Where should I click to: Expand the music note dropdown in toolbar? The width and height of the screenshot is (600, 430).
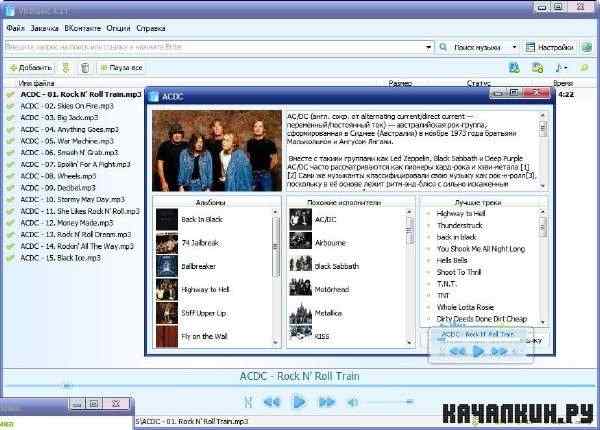click(561, 68)
